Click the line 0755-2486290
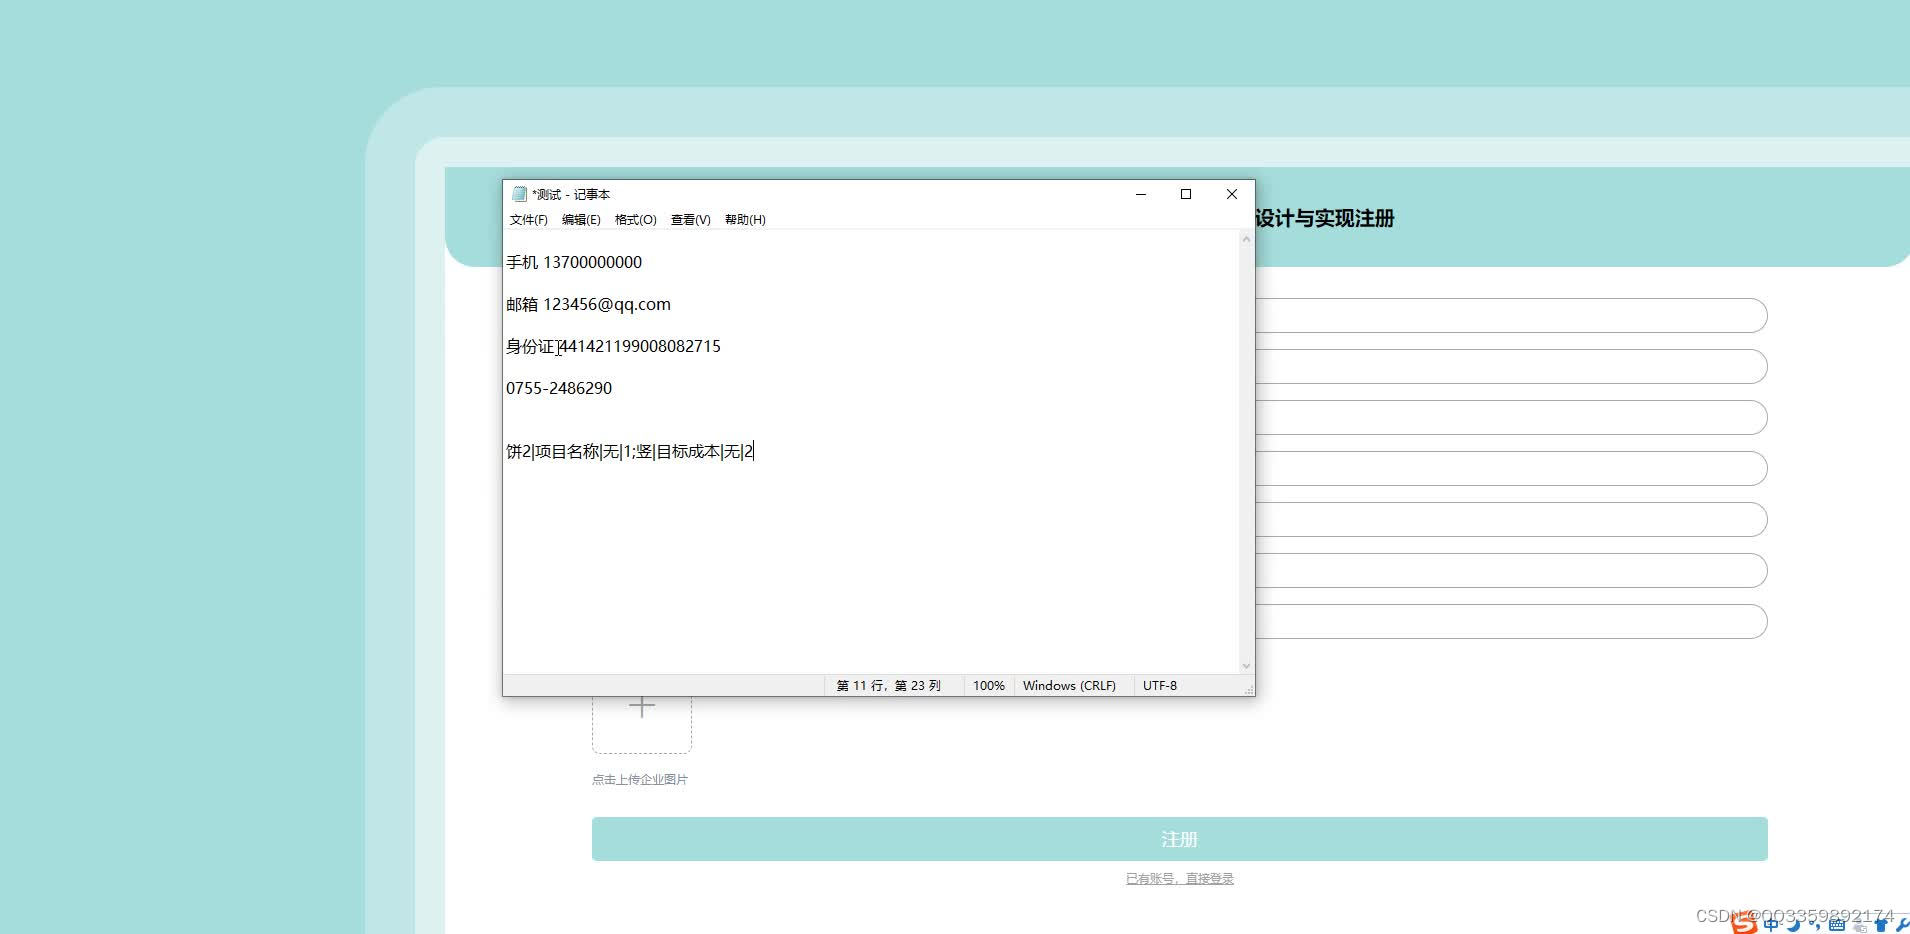Viewport: 1910px width, 934px height. click(559, 388)
